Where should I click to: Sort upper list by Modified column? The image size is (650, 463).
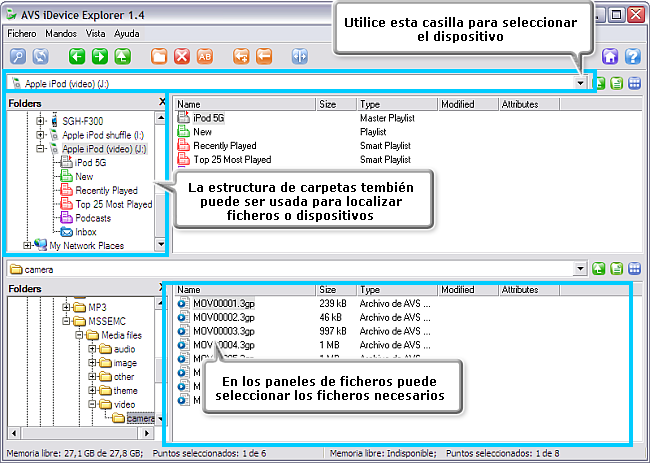[x=468, y=104]
